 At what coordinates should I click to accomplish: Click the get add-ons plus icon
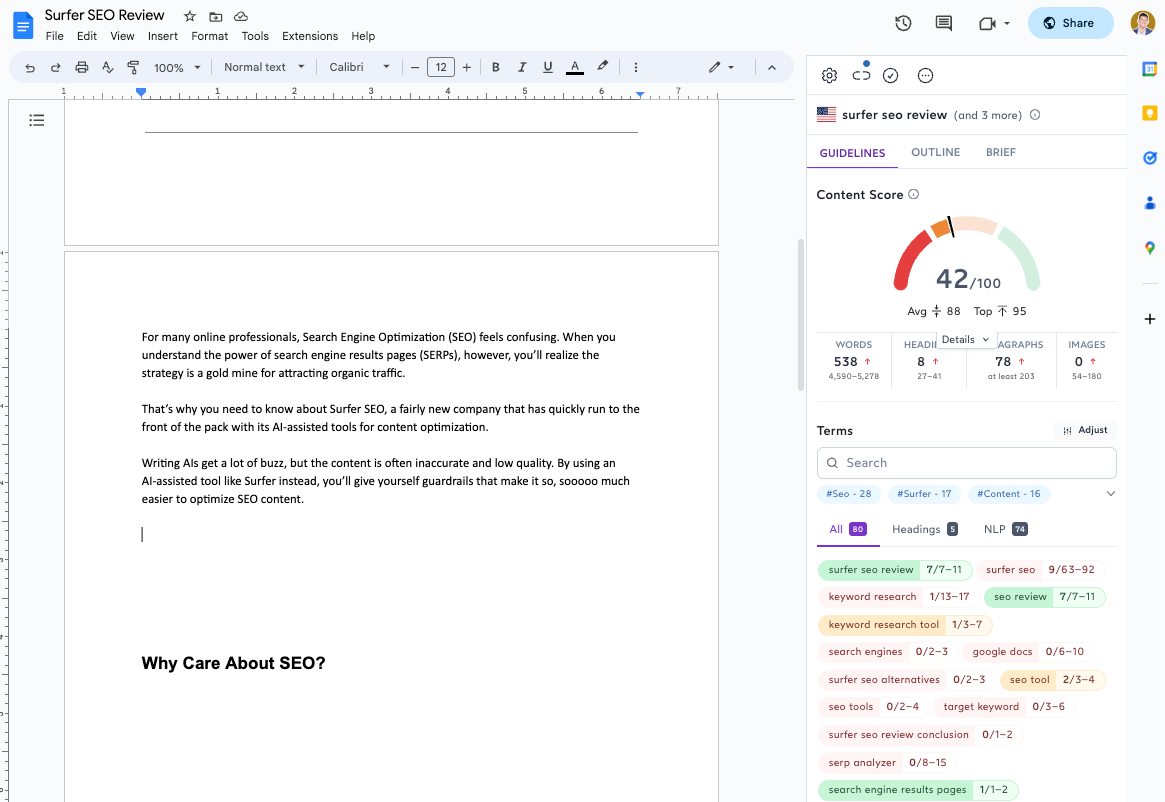[x=1149, y=319]
